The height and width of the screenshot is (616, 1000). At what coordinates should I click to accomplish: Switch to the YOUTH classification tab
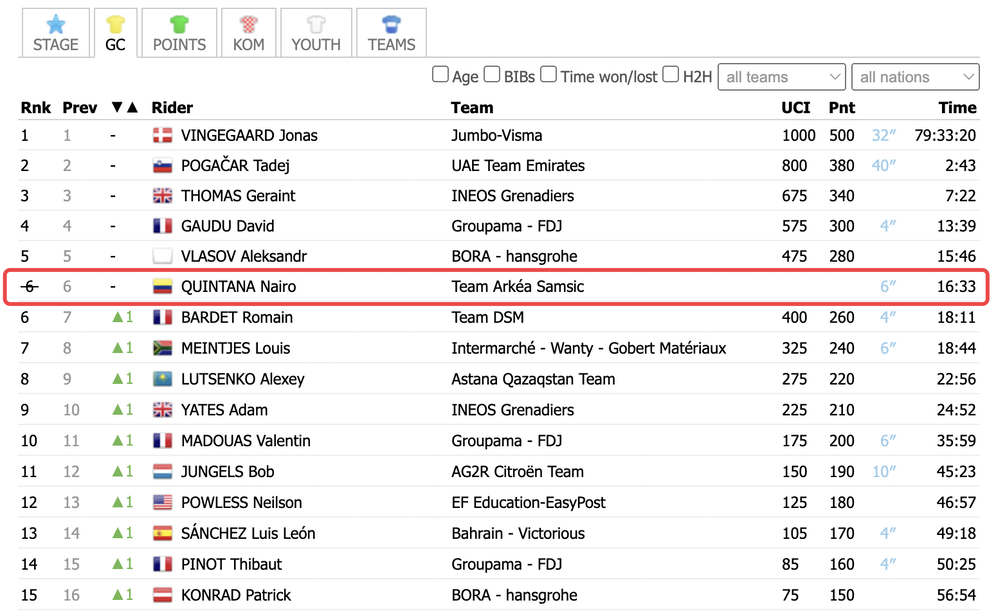pyautogui.click(x=316, y=33)
